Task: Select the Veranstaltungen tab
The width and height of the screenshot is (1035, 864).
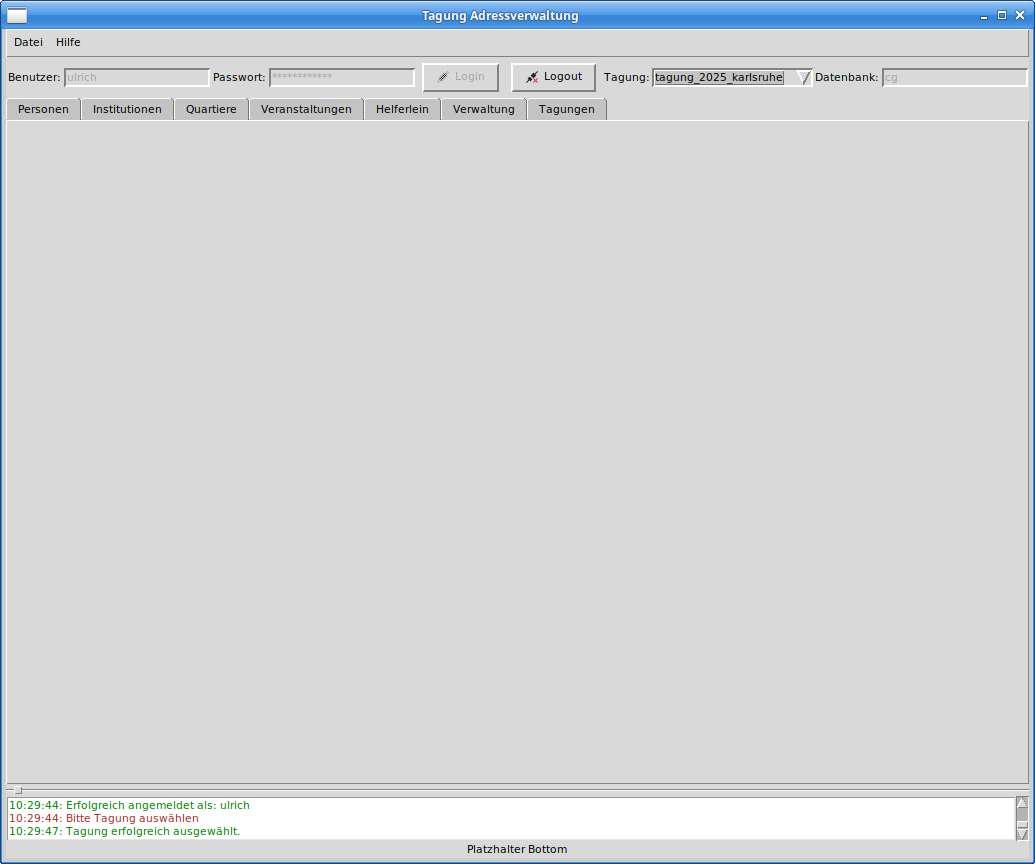Action: coord(306,109)
